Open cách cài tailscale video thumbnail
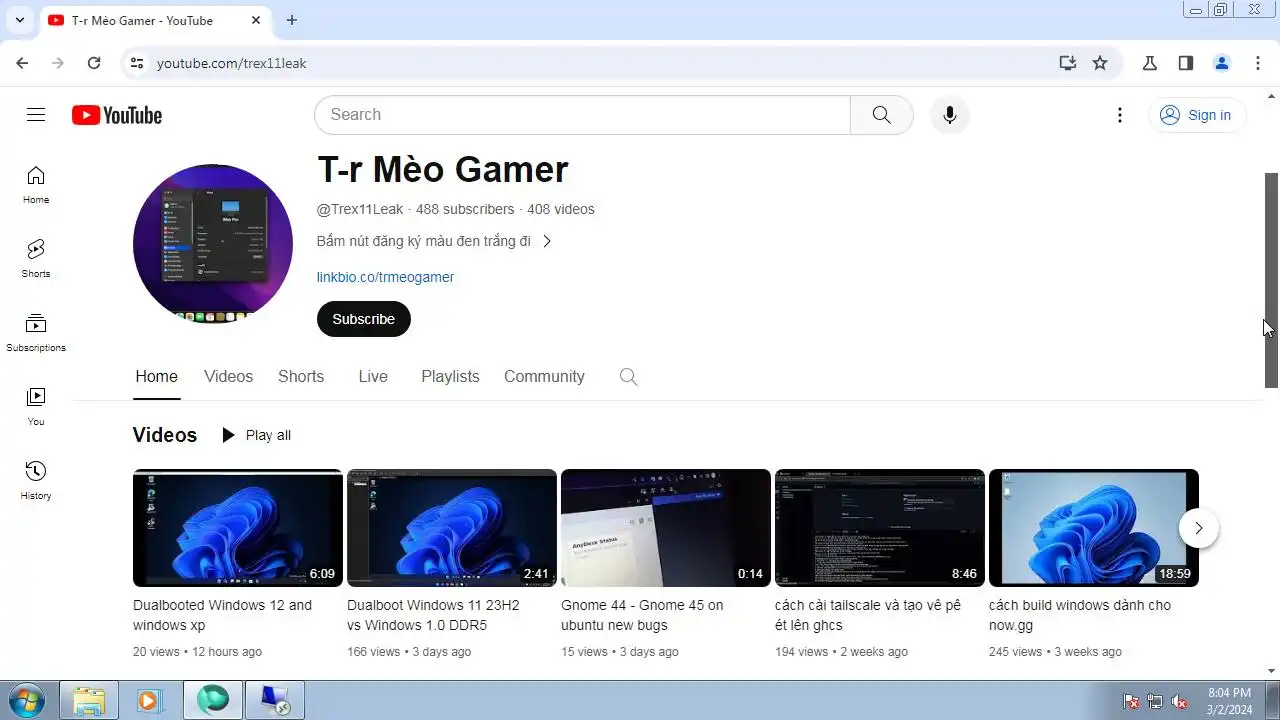 pyautogui.click(x=880, y=528)
